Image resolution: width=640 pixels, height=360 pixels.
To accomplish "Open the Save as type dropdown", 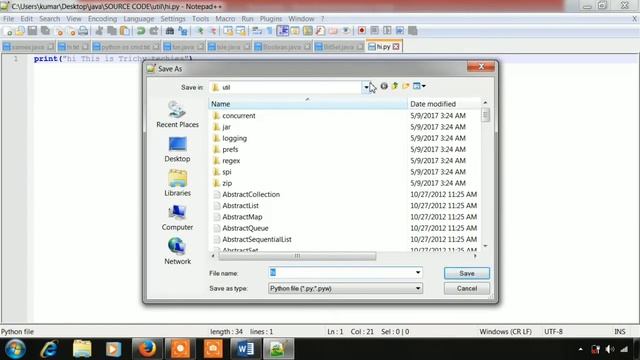I will click(x=345, y=289).
